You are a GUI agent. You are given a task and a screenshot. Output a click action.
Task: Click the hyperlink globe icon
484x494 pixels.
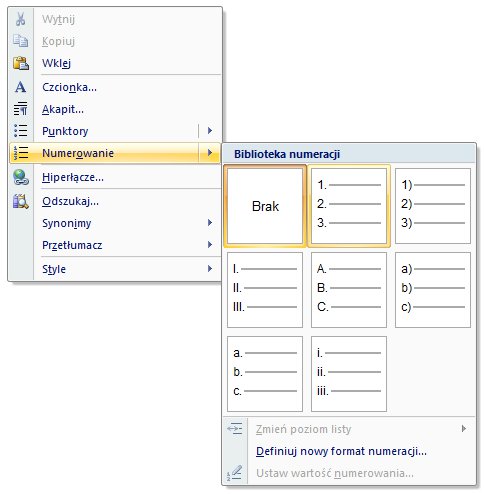point(21,177)
